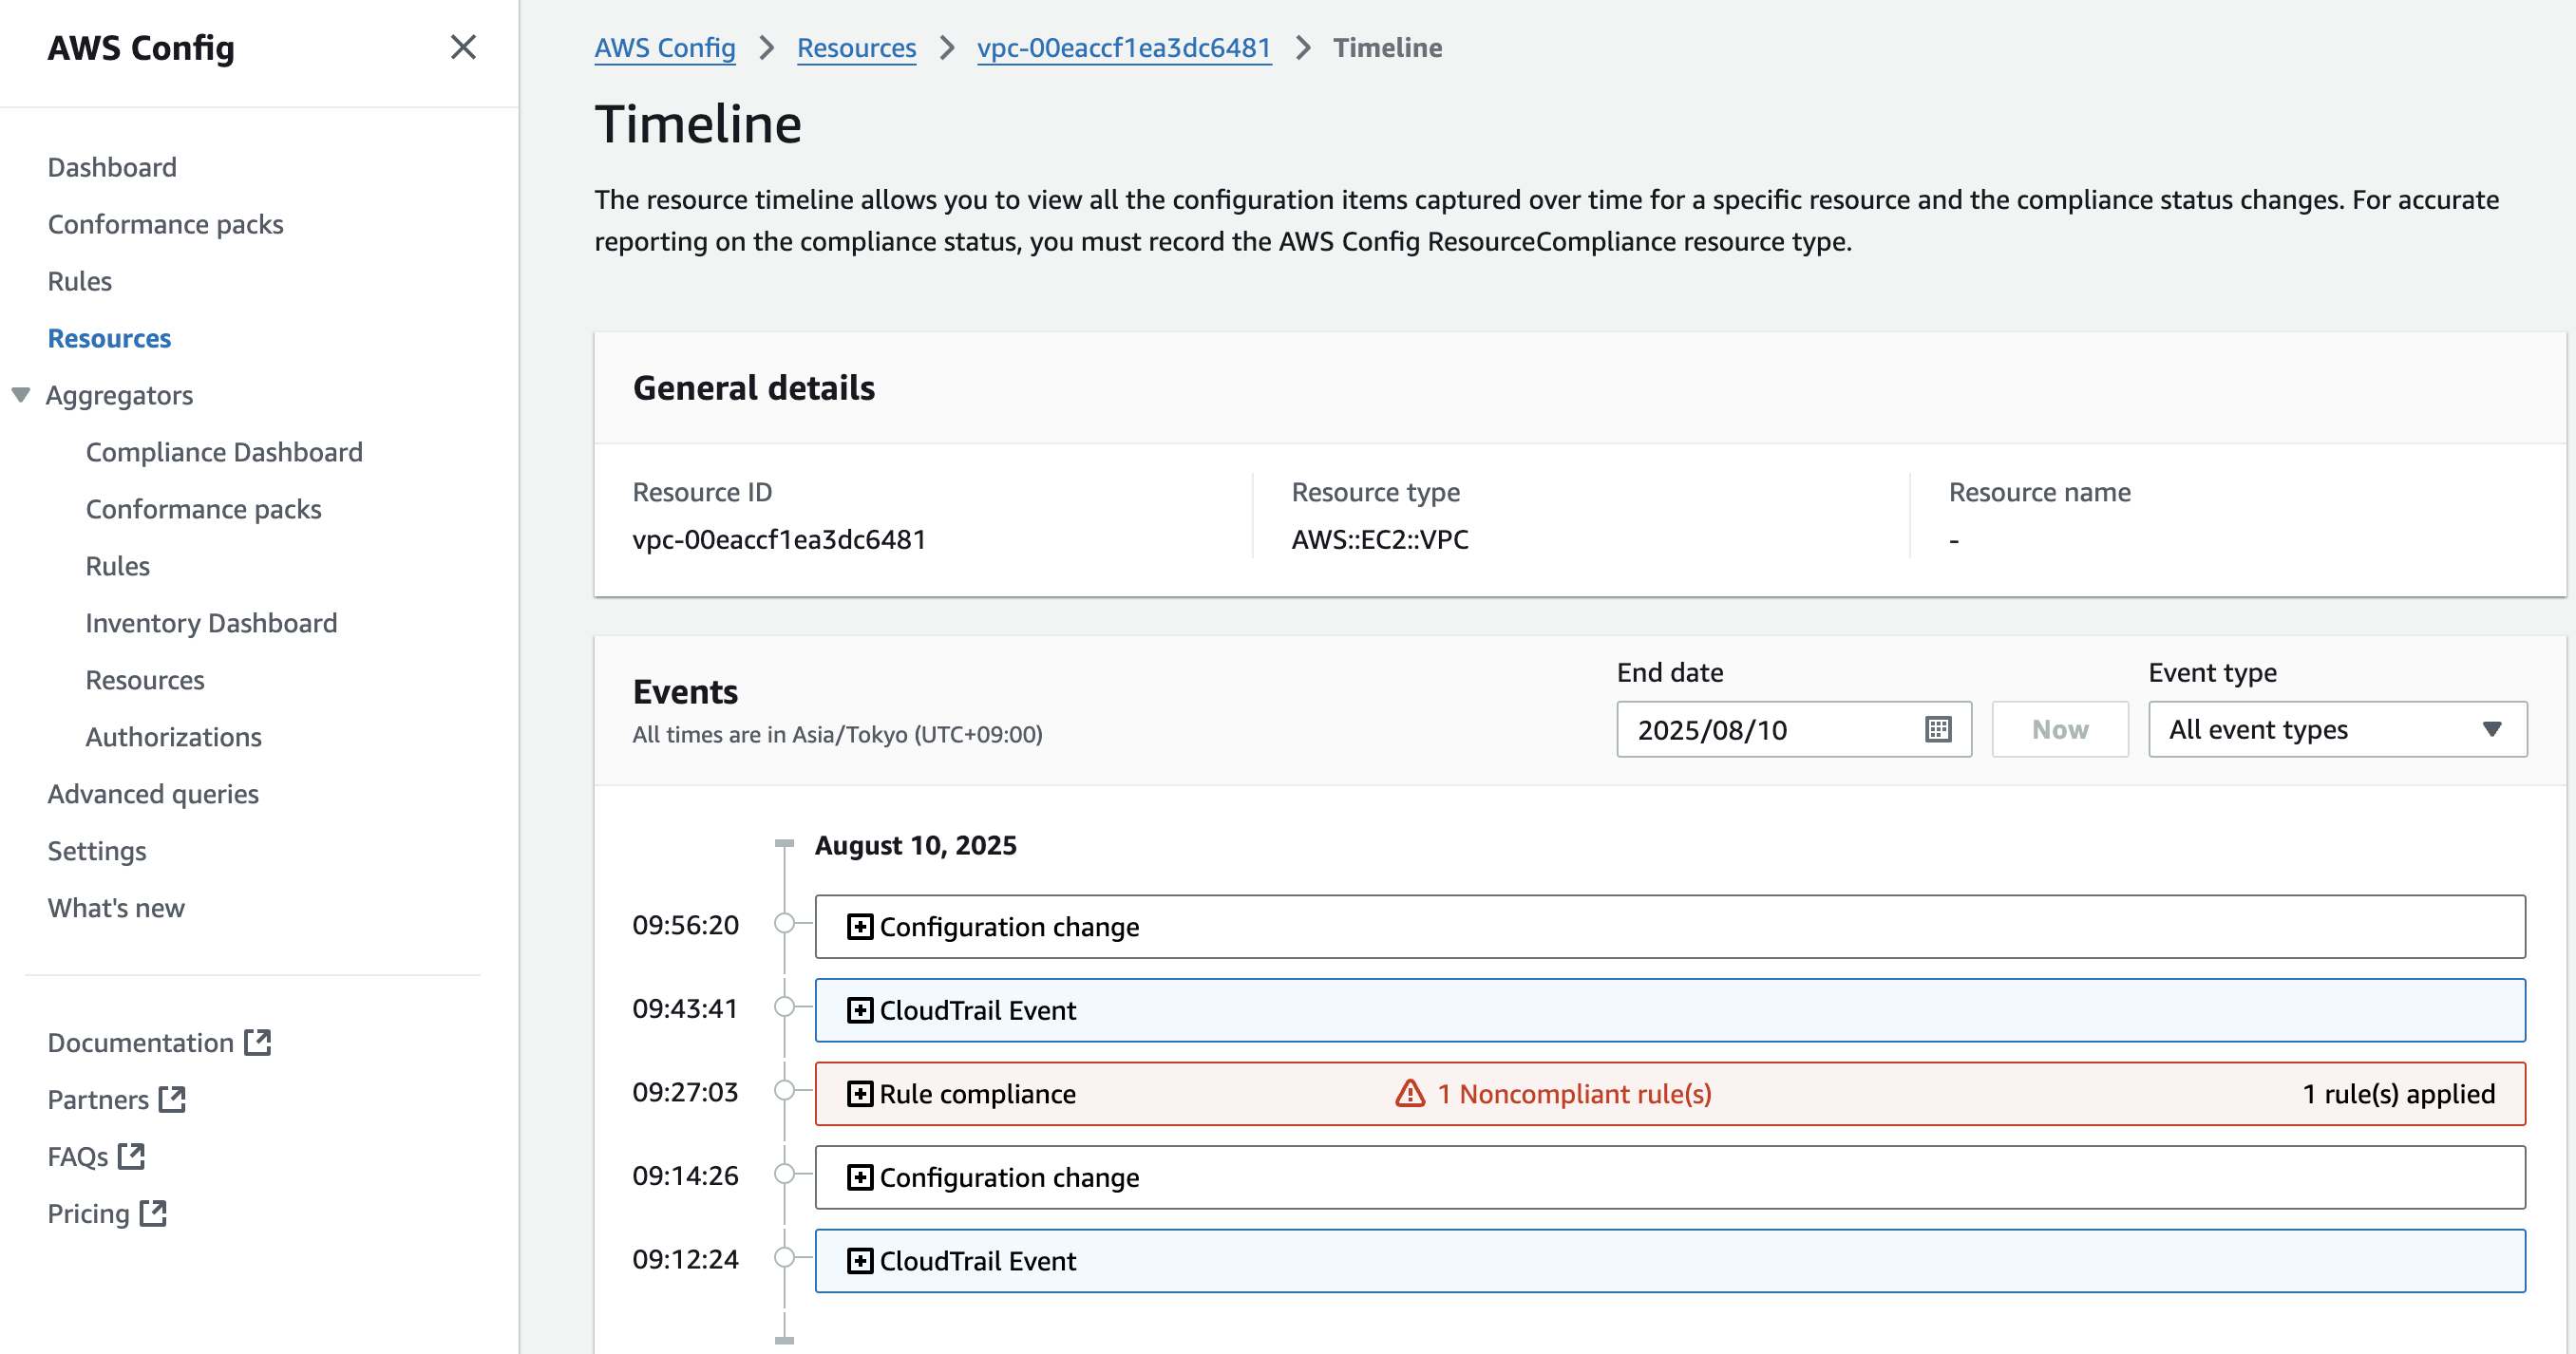Select the highlighted Resources sidebar item
The width and height of the screenshot is (2576, 1354).
110,338
